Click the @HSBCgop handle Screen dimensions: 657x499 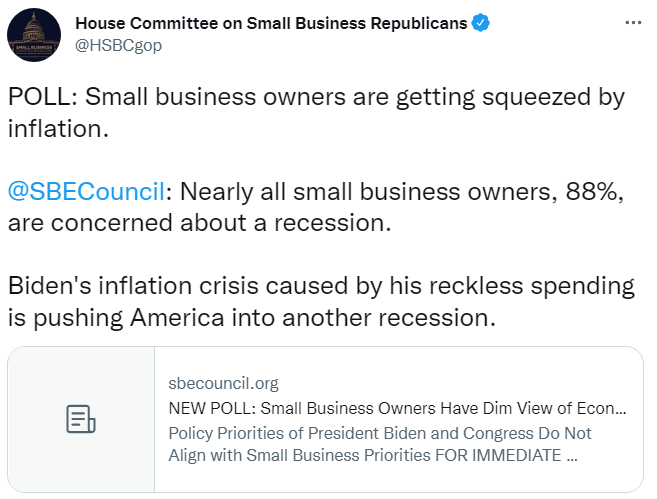click(119, 45)
